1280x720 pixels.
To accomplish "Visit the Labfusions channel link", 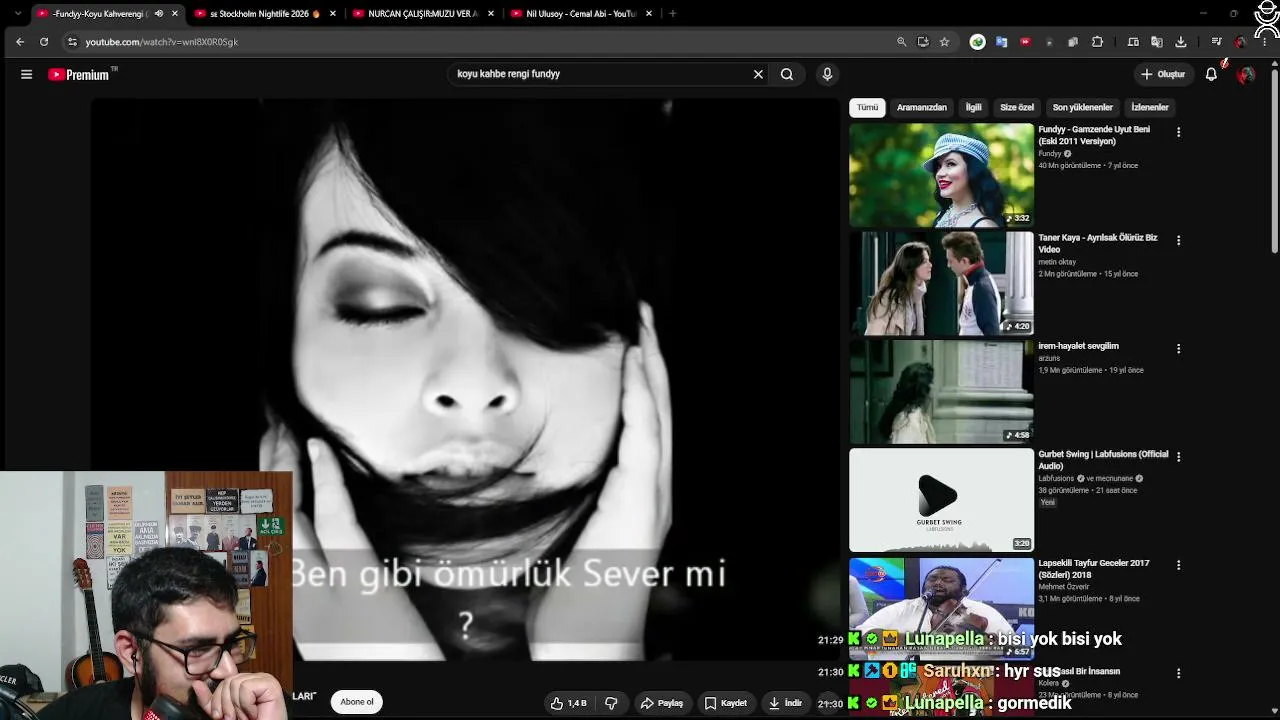I will click(x=1056, y=479).
